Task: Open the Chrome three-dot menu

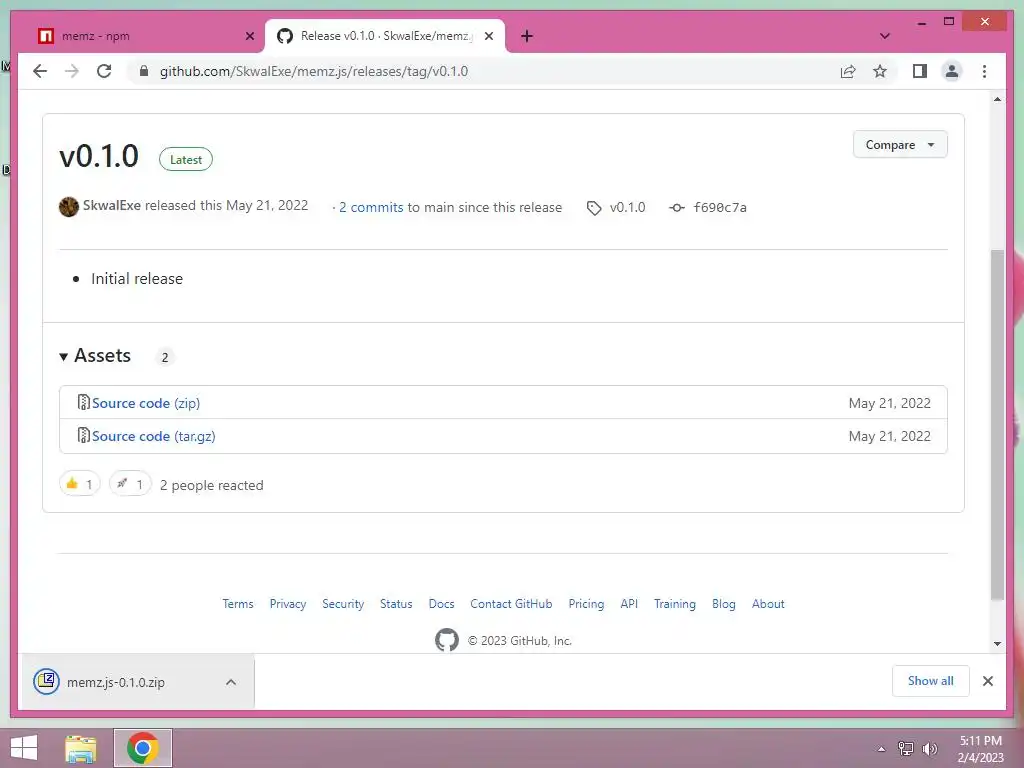Action: click(984, 71)
